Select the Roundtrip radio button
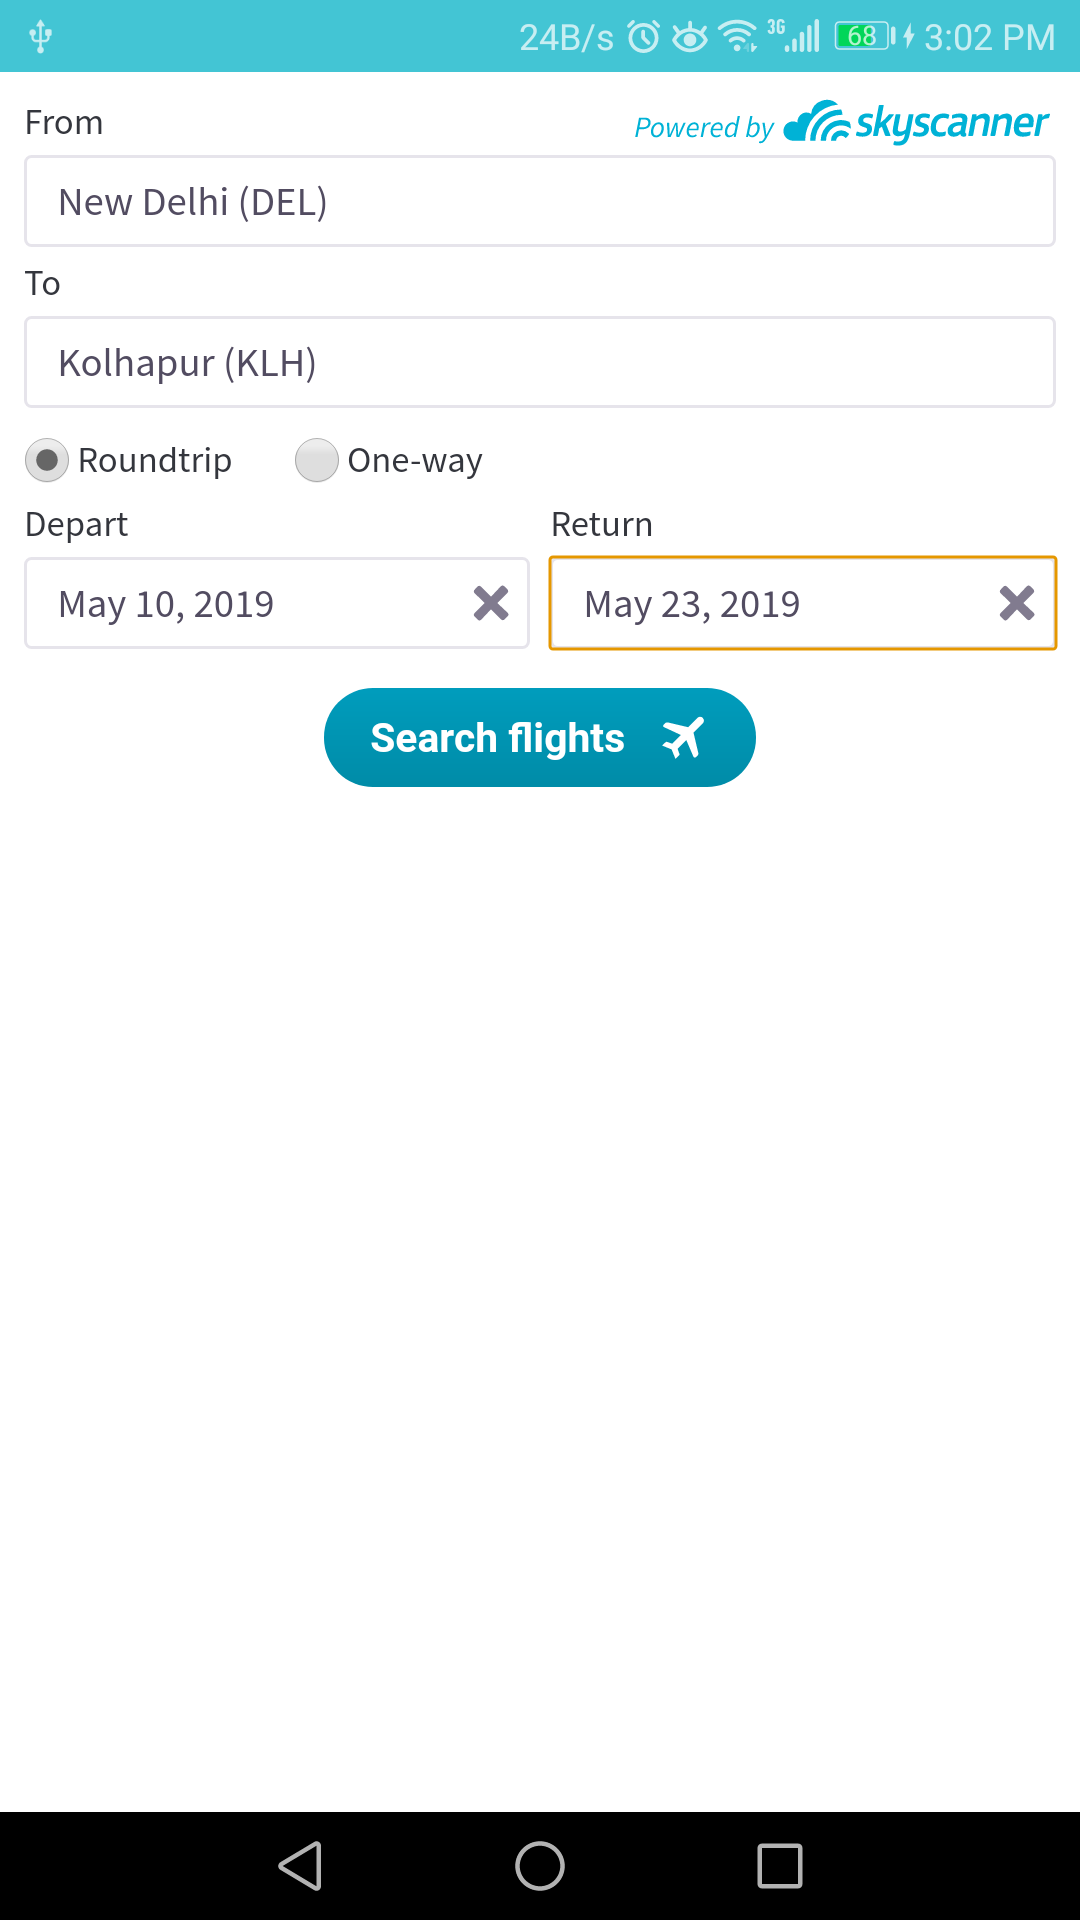 point(47,460)
